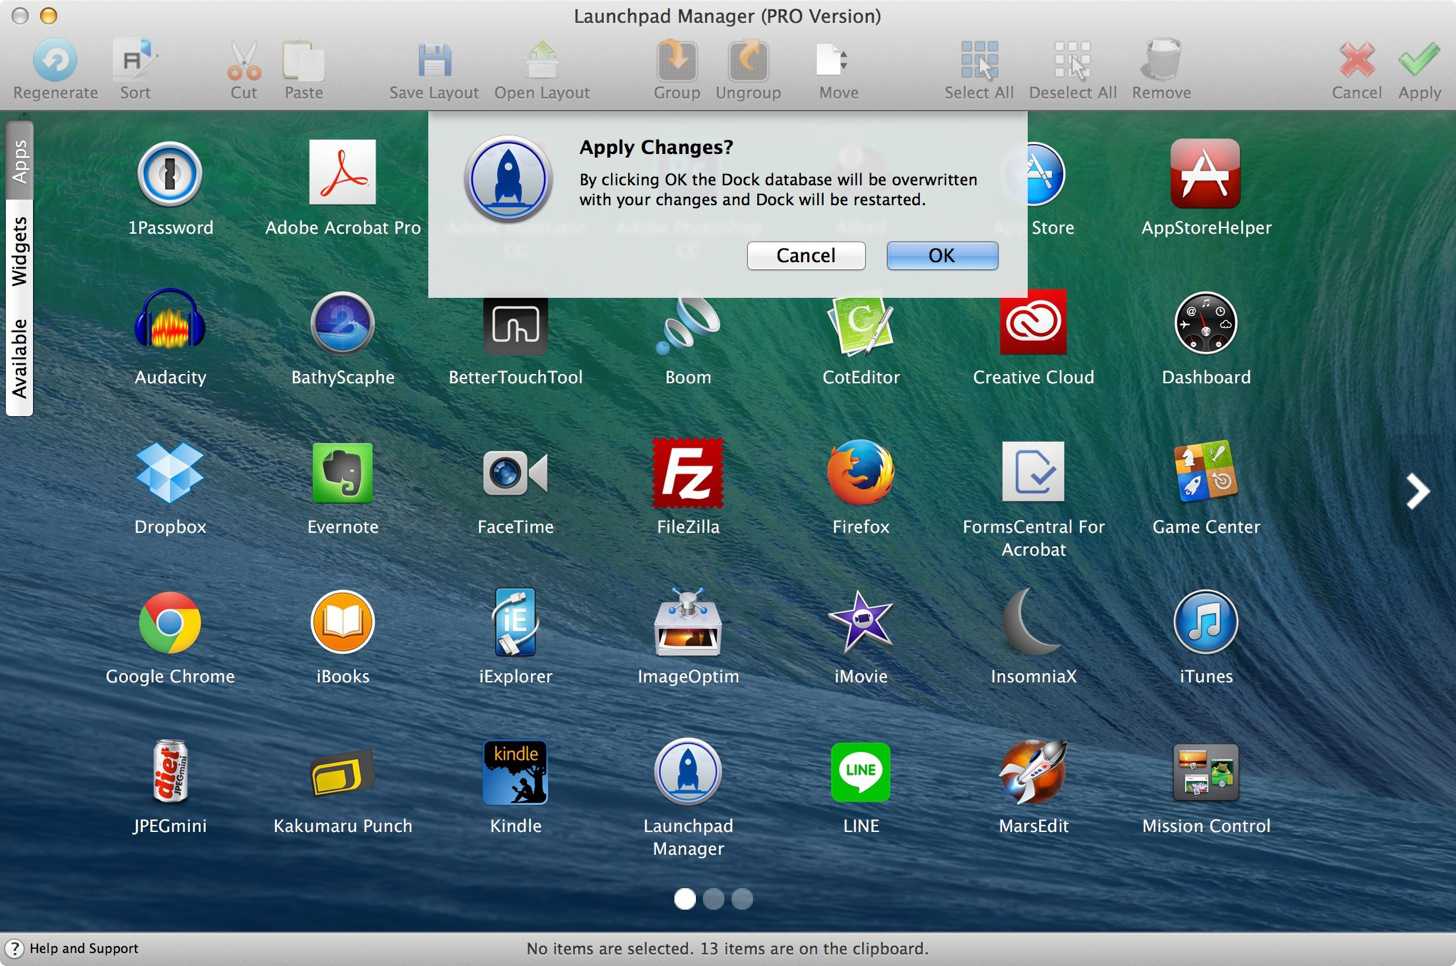The height and width of the screenshot is (966, 1456).
Task: Switch to the Widgets side tab
Action: [x=19, y=250]
